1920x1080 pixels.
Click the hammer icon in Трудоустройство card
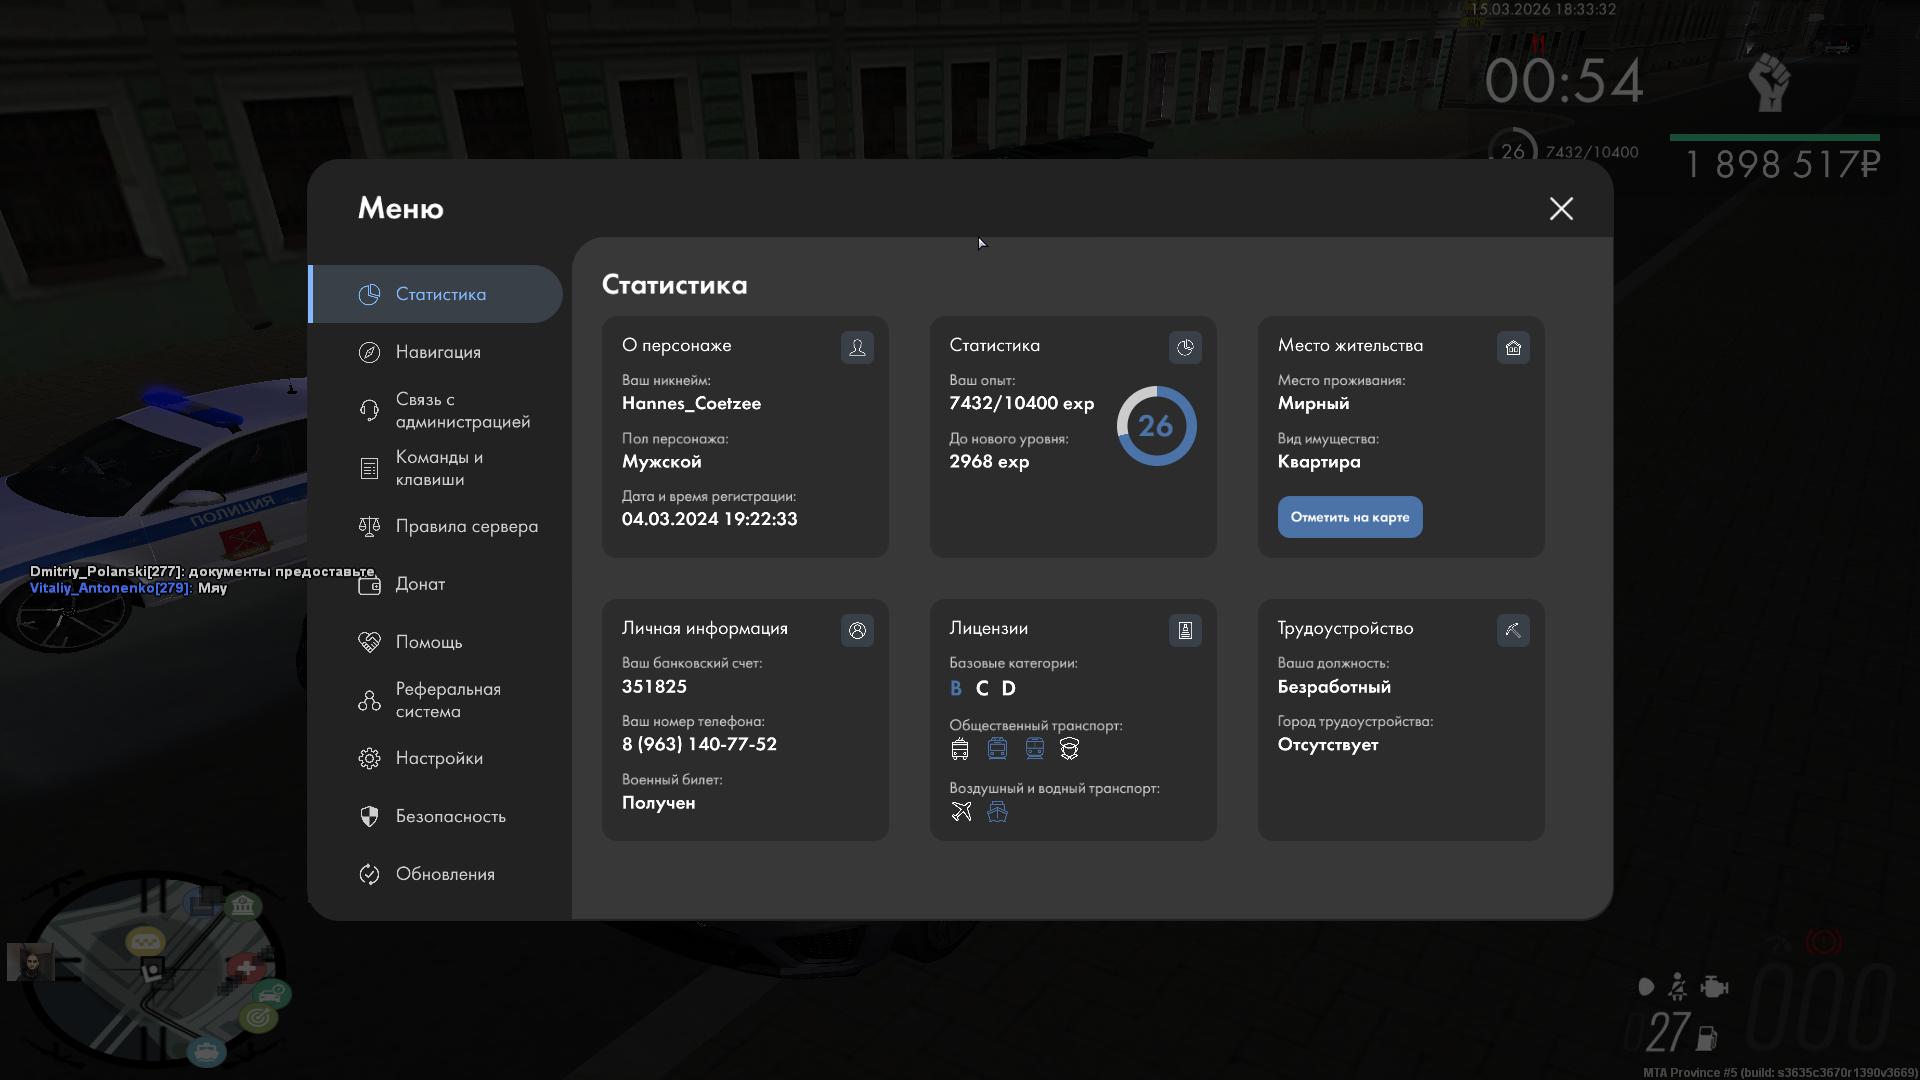point(1513,630)
